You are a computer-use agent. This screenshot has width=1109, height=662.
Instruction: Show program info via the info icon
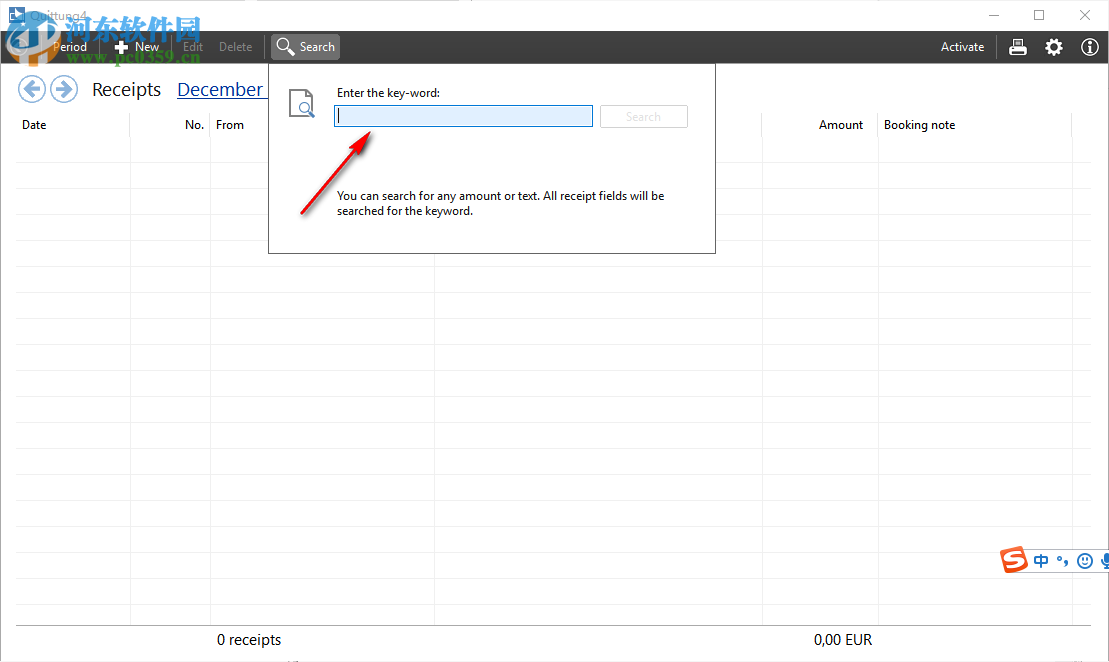point(1090,46)
